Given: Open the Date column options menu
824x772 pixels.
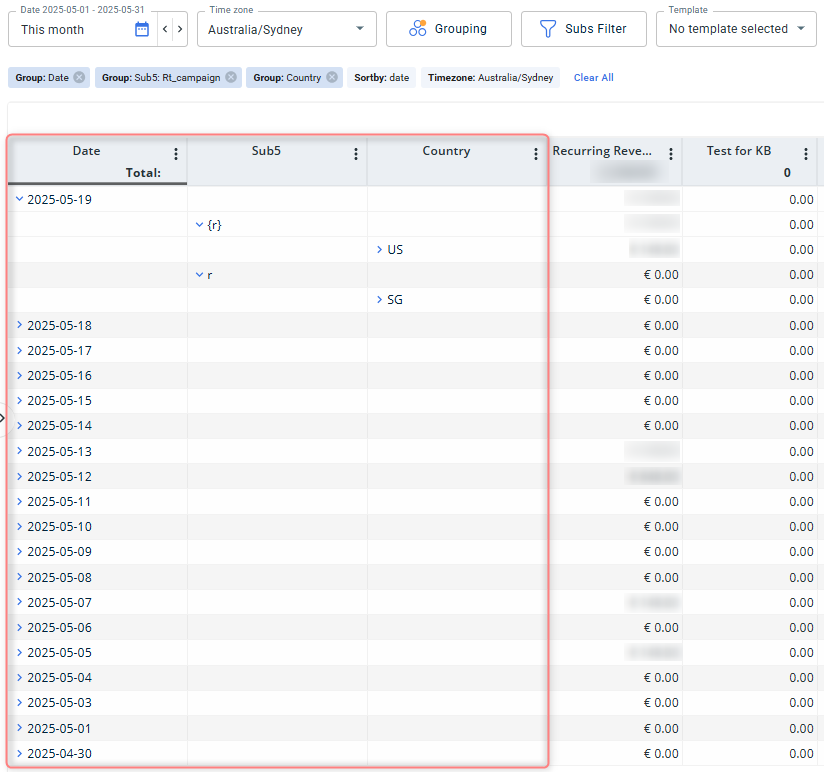Looking at the screenshot, I should [176, 153].
